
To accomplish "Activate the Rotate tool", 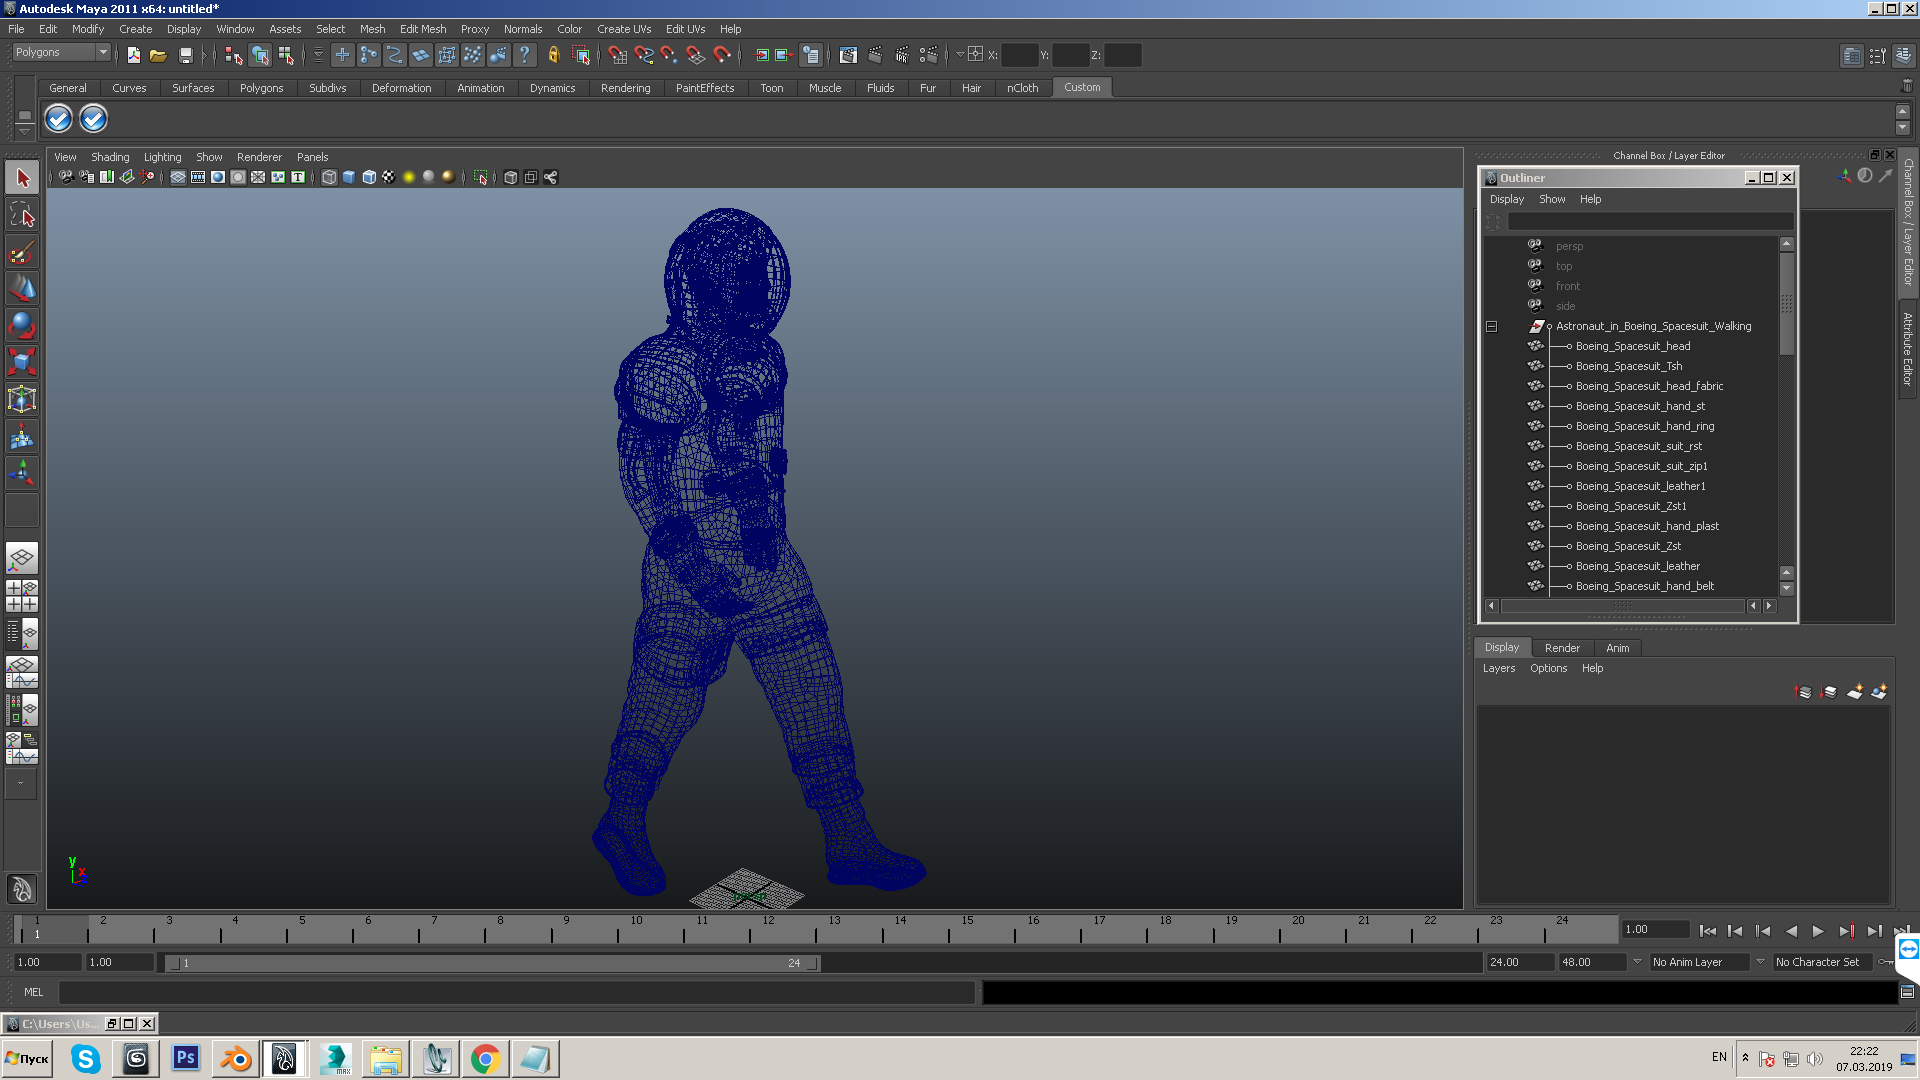I will tap(22, 325).
